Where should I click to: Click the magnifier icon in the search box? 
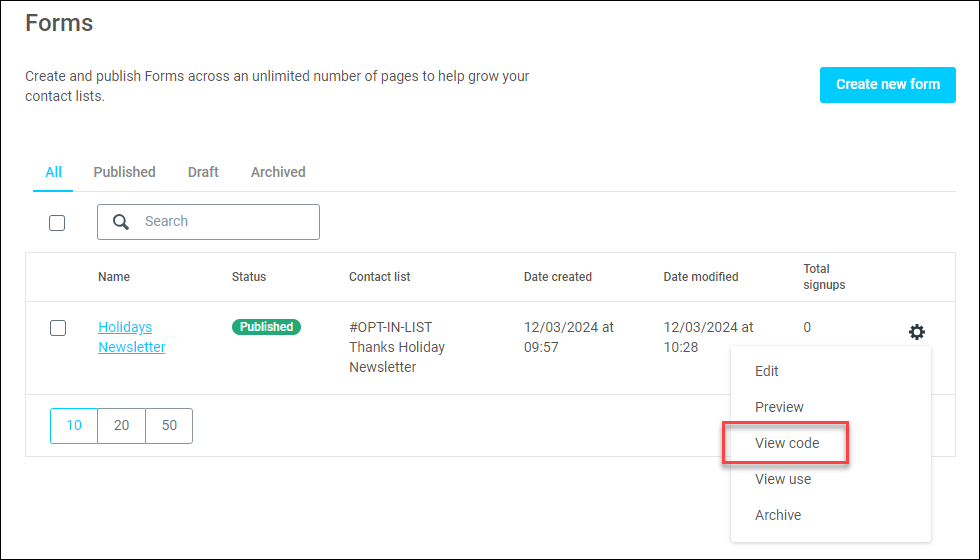coord(121,222)
